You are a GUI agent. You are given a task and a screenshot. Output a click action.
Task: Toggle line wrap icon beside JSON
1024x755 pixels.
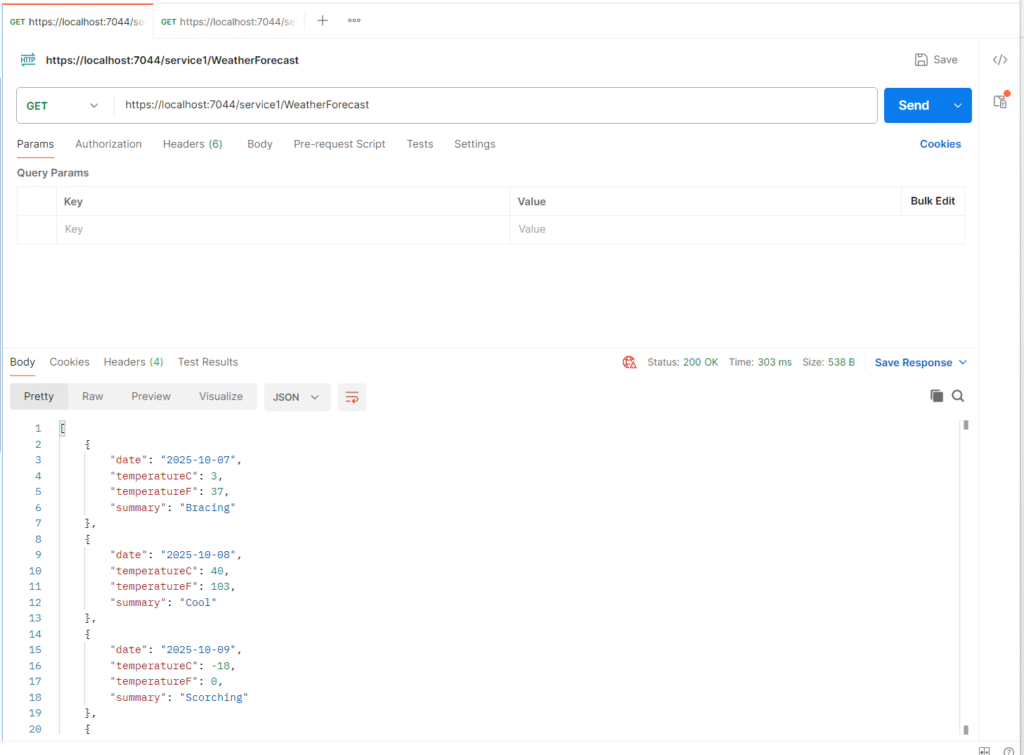tap(352, 397)
